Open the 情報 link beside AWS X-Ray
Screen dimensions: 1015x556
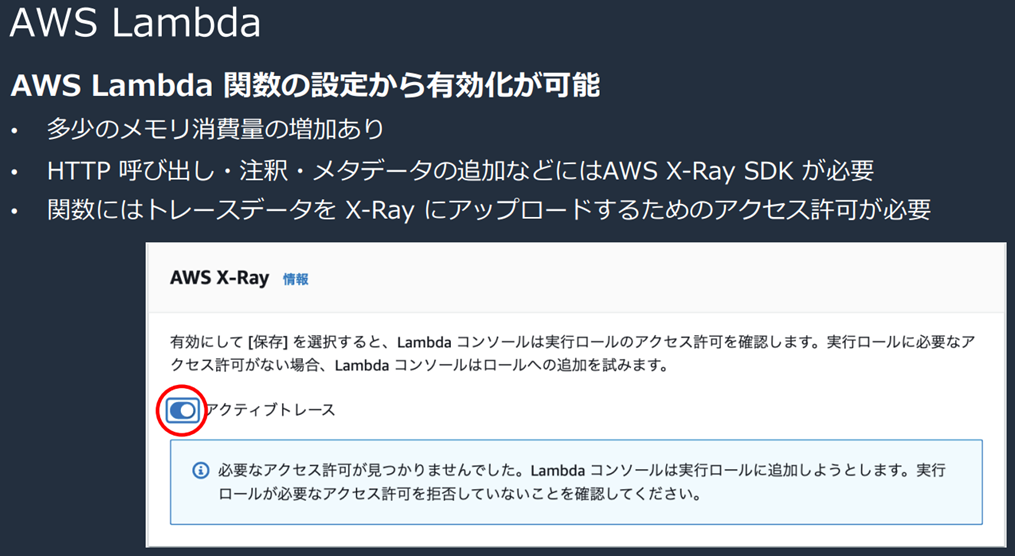[x=296, y=280]
